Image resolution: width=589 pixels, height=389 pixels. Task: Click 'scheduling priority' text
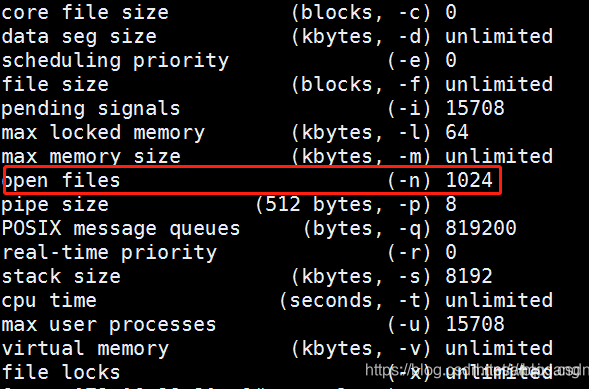pos(115,61)
